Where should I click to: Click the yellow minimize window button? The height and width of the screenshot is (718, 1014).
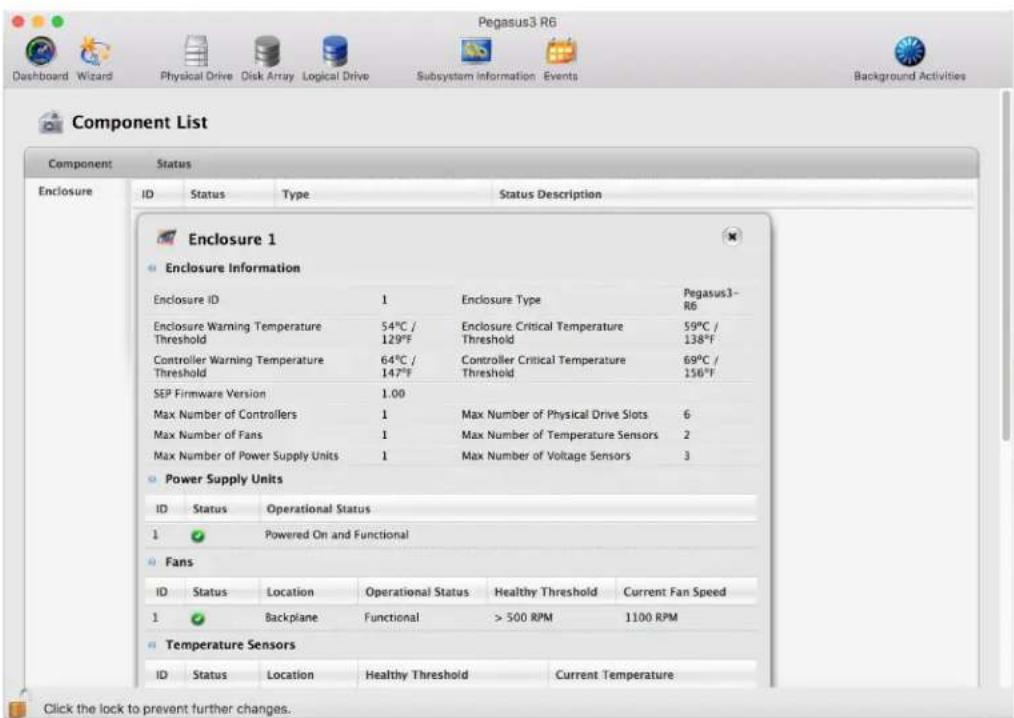pyautogui.click(x=38, y=21)
